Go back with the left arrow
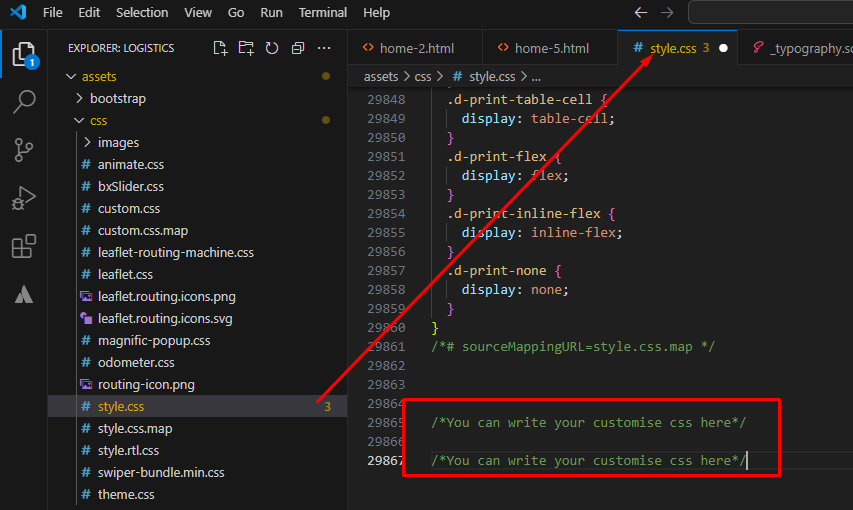Image resolution: width=853 pixels, height=510 pixels. [x=641, y=13]
